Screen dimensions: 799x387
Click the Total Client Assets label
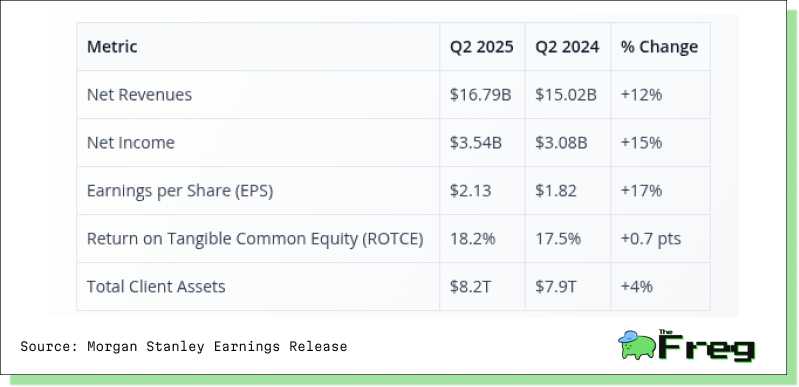coord(156,287)
